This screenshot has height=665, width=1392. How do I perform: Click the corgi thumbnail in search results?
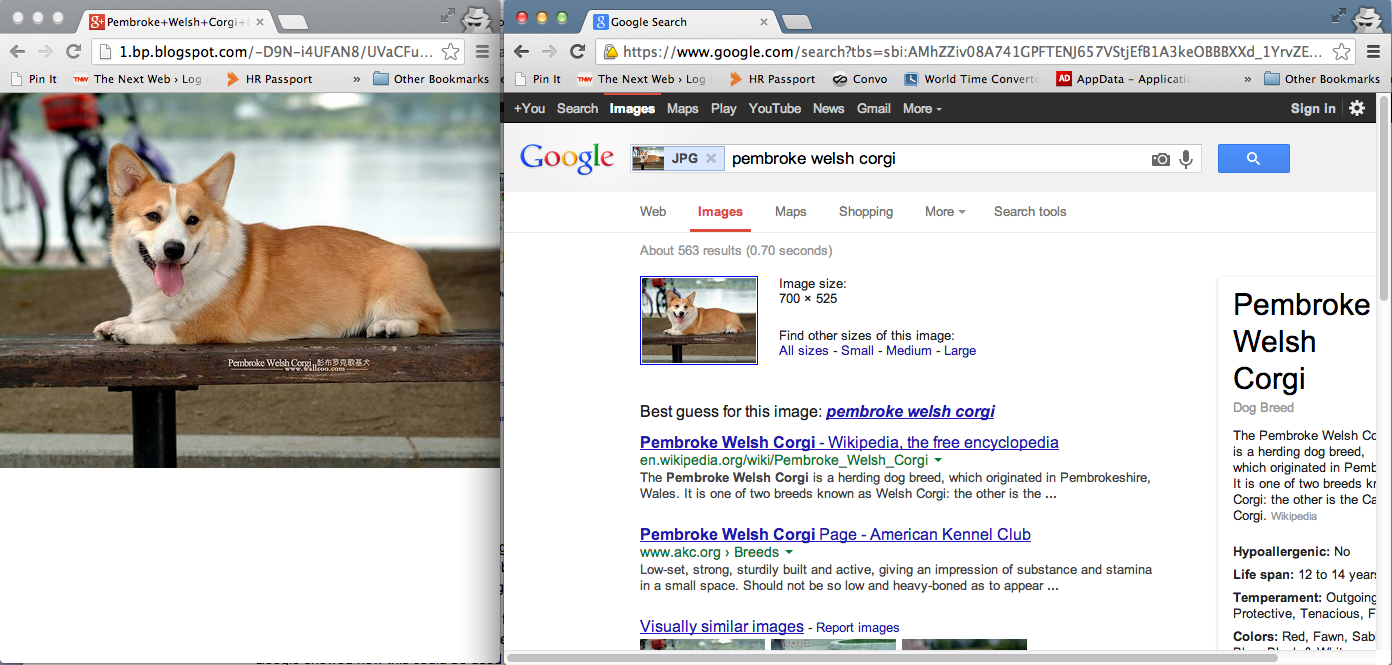tap(699, 320)
